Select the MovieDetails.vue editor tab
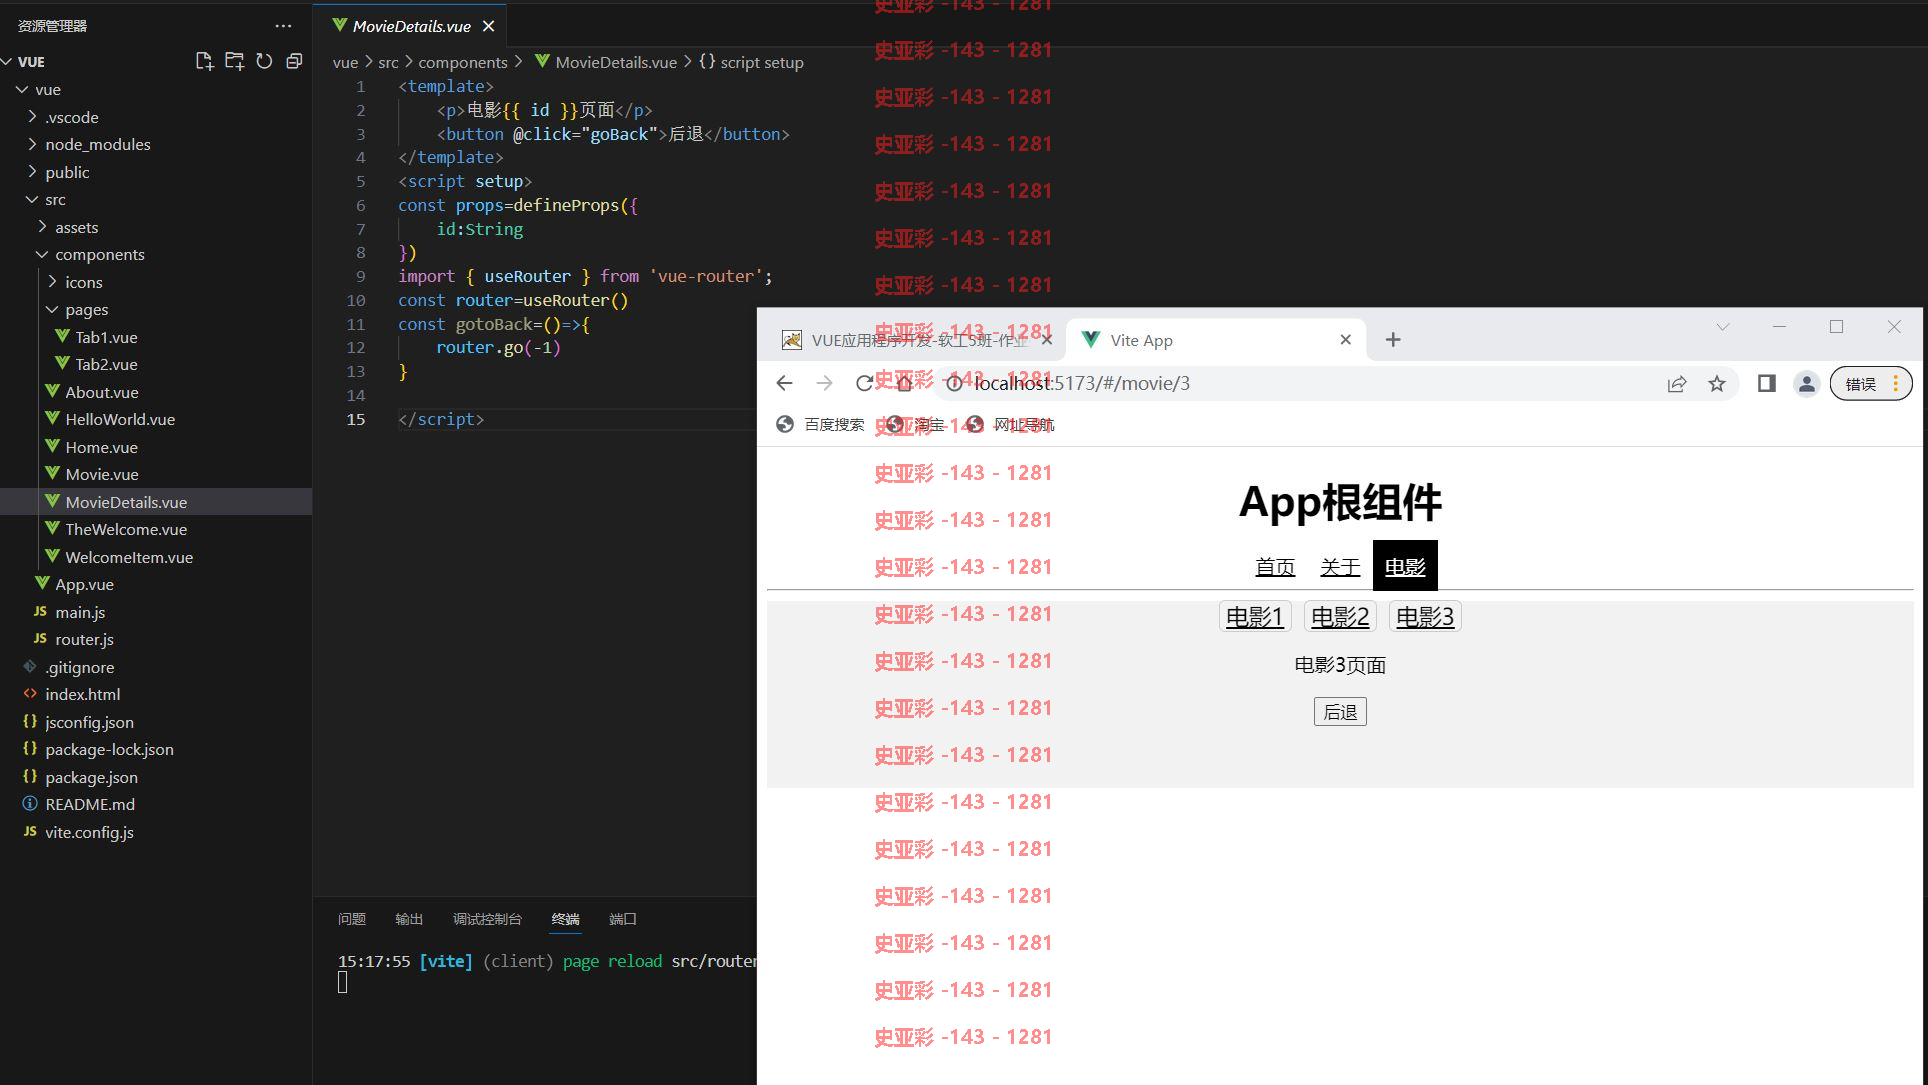Viewport: 1928px width, 1085px height. pos(410,26)
